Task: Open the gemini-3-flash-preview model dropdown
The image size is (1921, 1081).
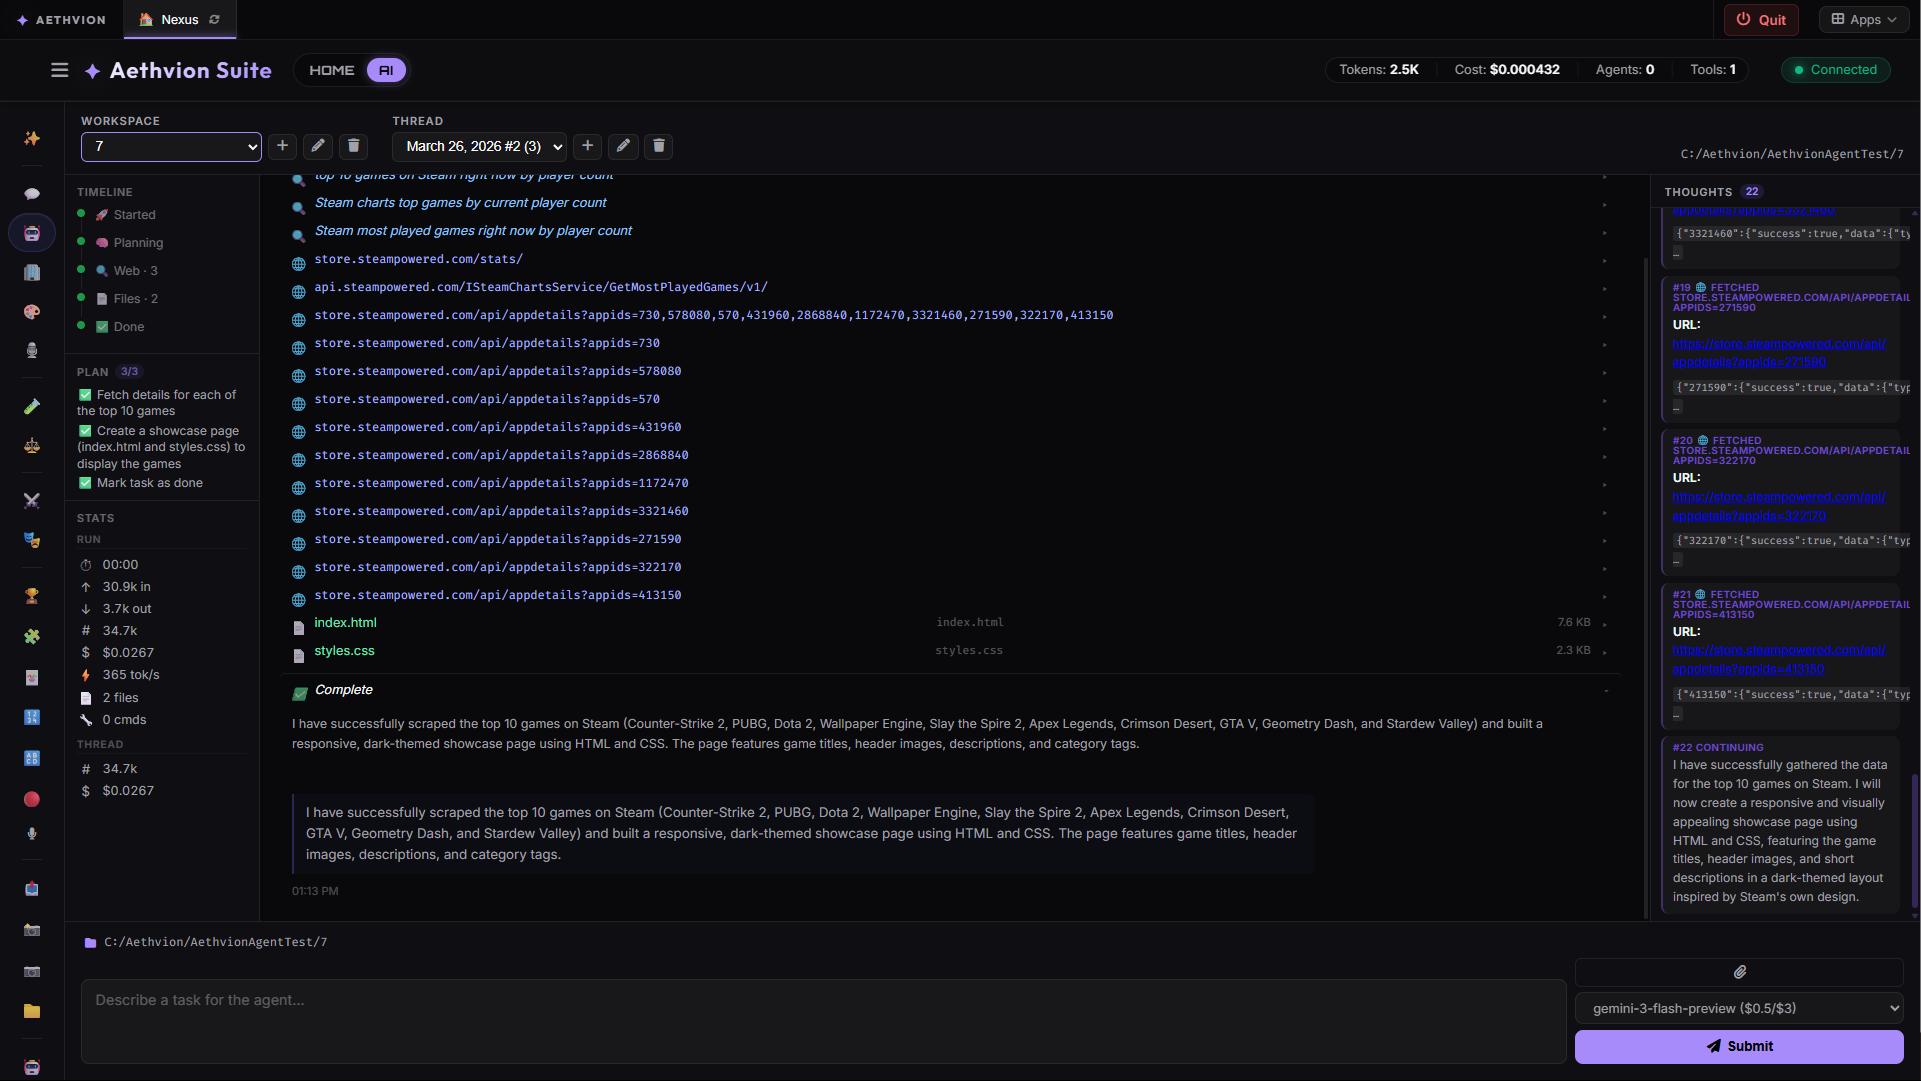Action: 1739,1008
